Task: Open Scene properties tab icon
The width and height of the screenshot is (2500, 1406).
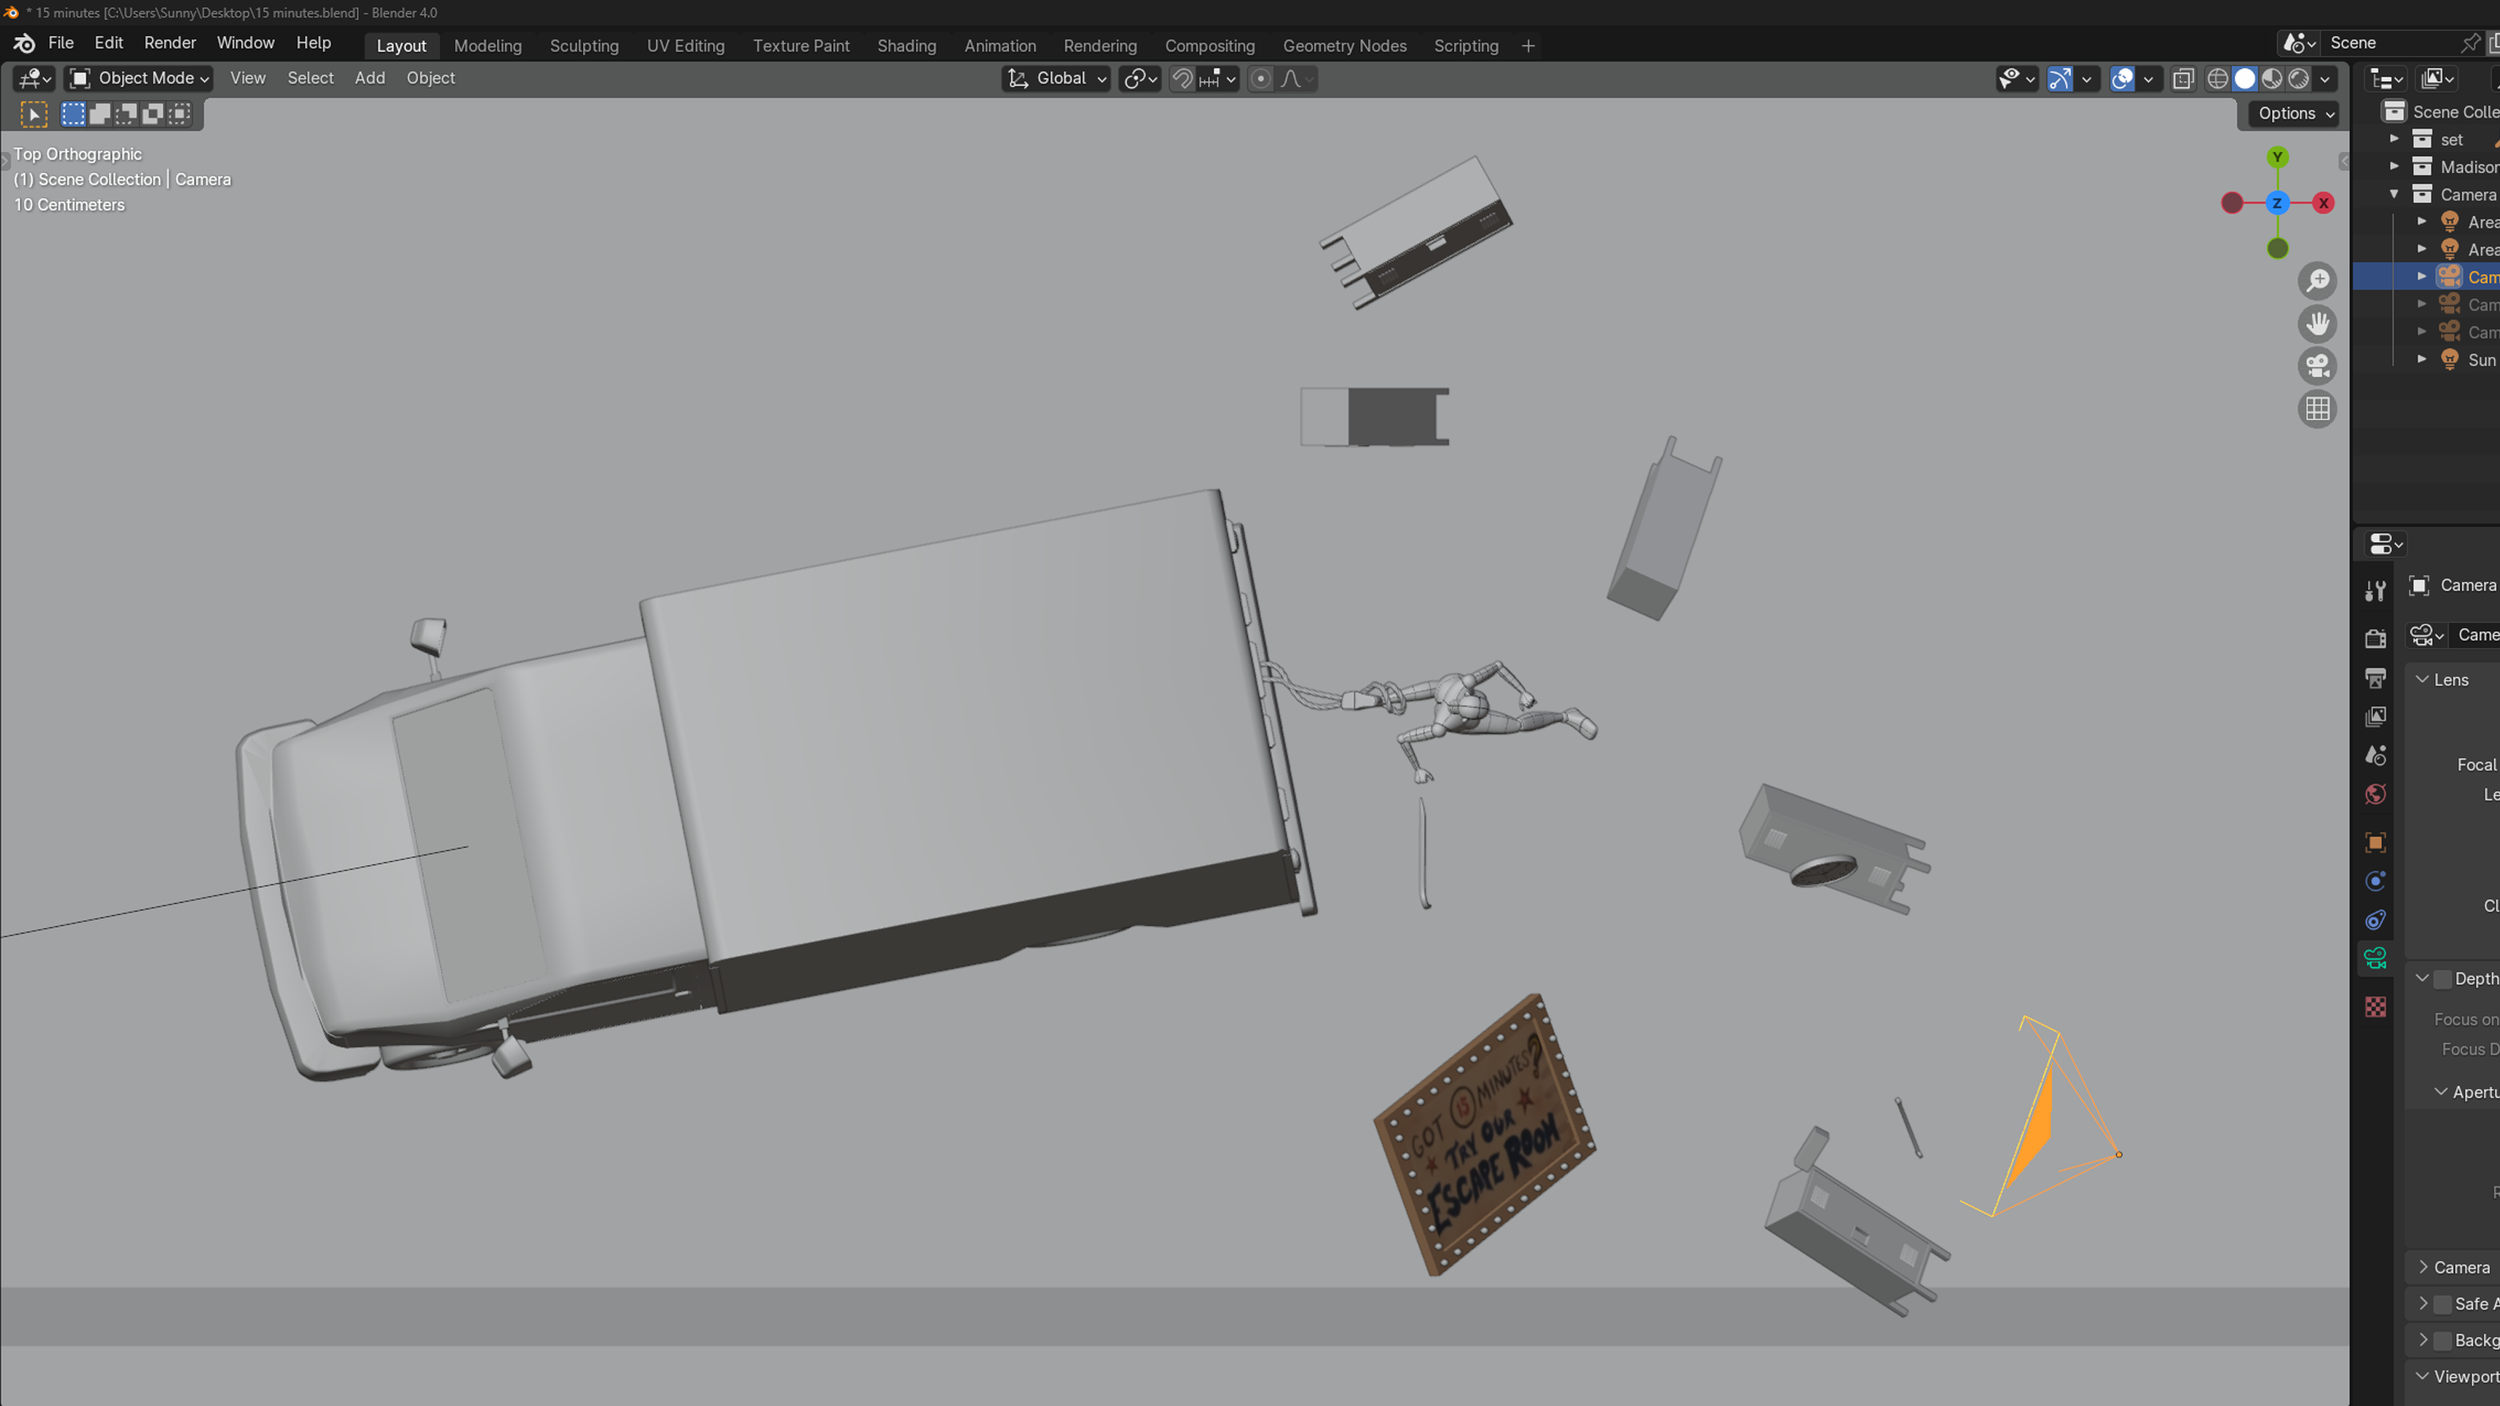Action: tap(2376, 755)
